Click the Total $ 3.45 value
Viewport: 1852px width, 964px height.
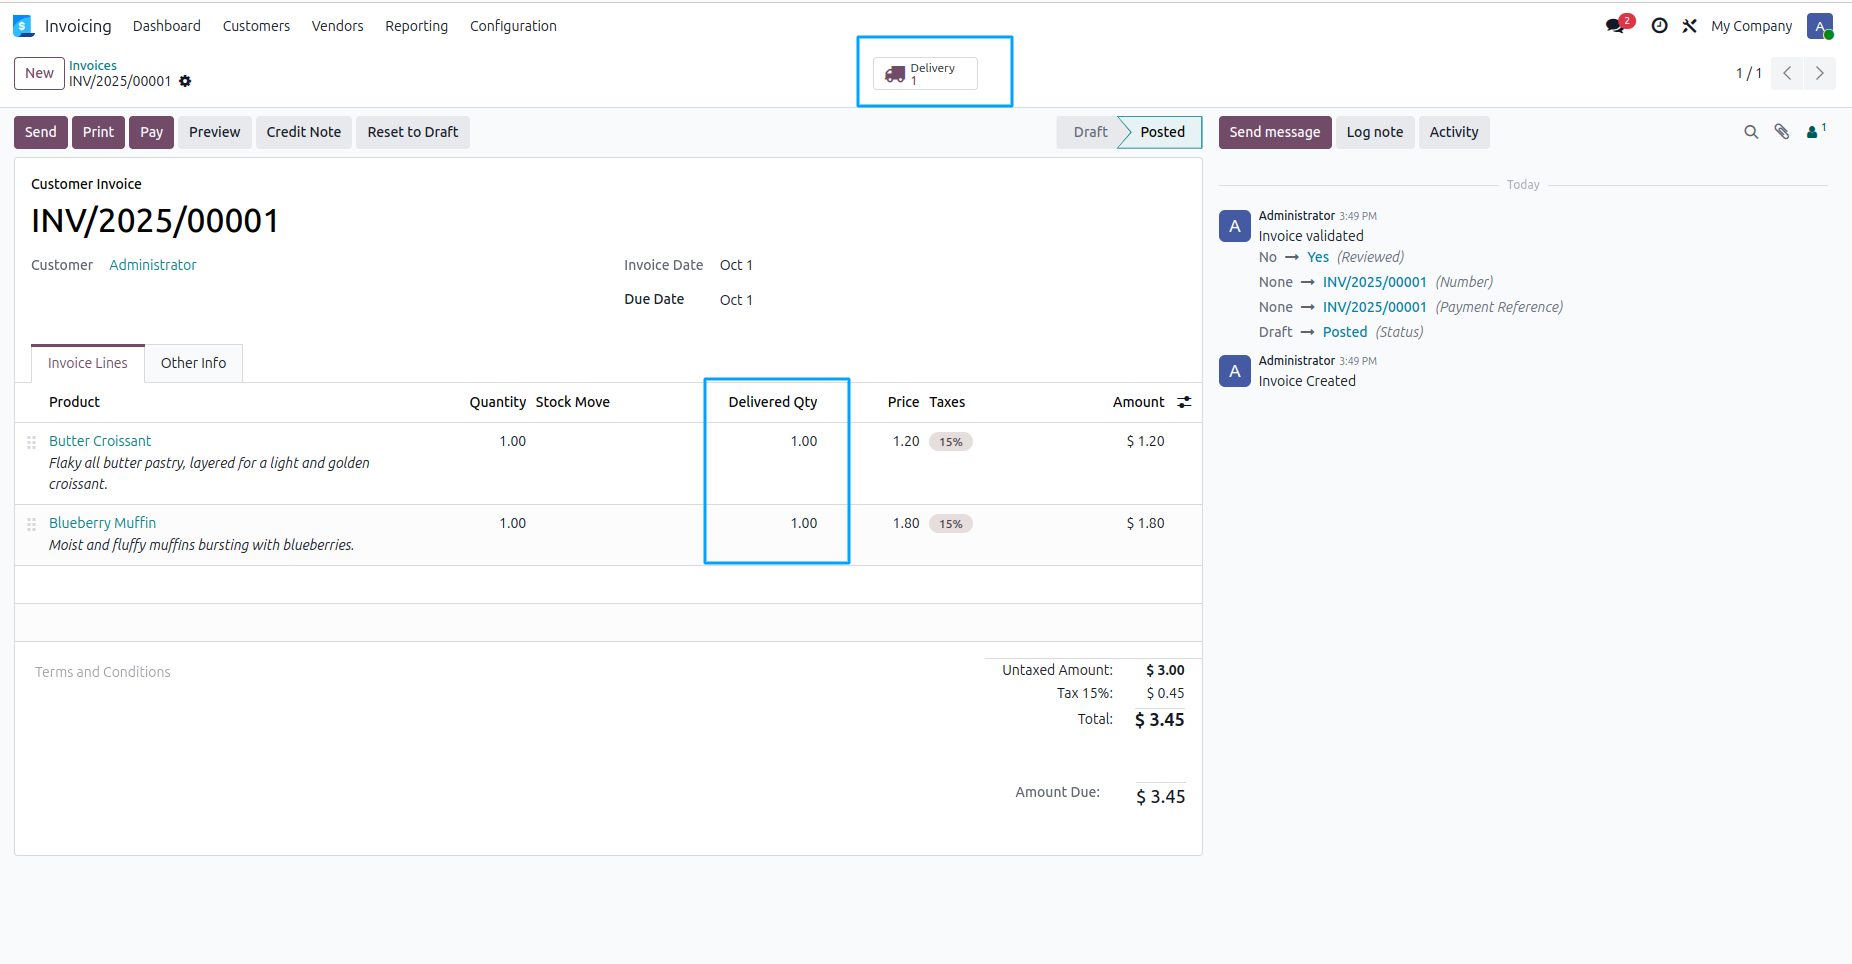click(x=1160, y=720)
